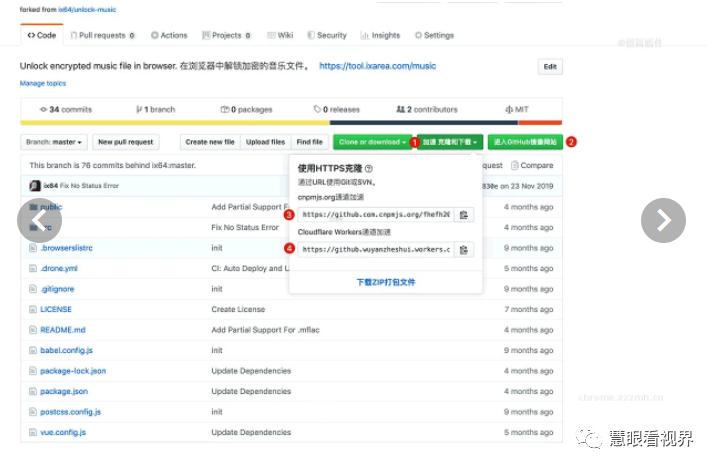Screen dimensions: 716x469
Task: Copy the cnpmjs.org clone URL clipboard icon
Action: (x=464, y=215)
